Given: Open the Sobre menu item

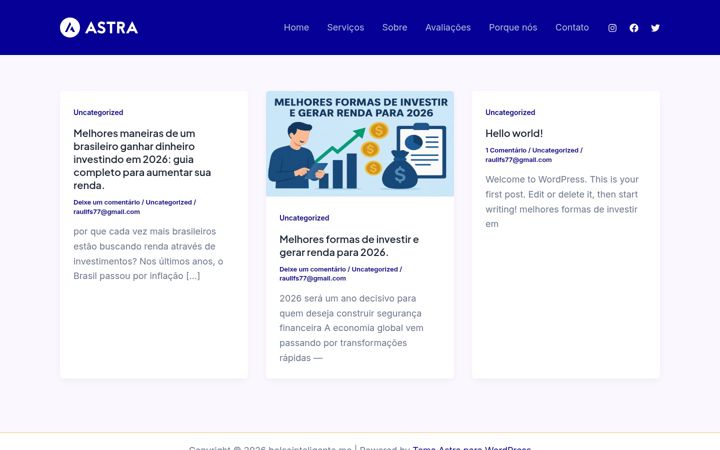Looking at the screenshot, I should coord(394,28).
